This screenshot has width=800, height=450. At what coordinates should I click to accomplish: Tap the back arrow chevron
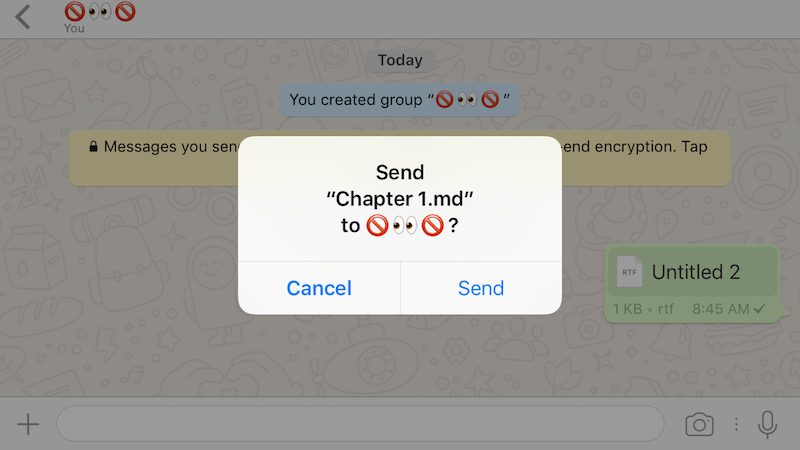pyautogui.click(x=23, y=17)
